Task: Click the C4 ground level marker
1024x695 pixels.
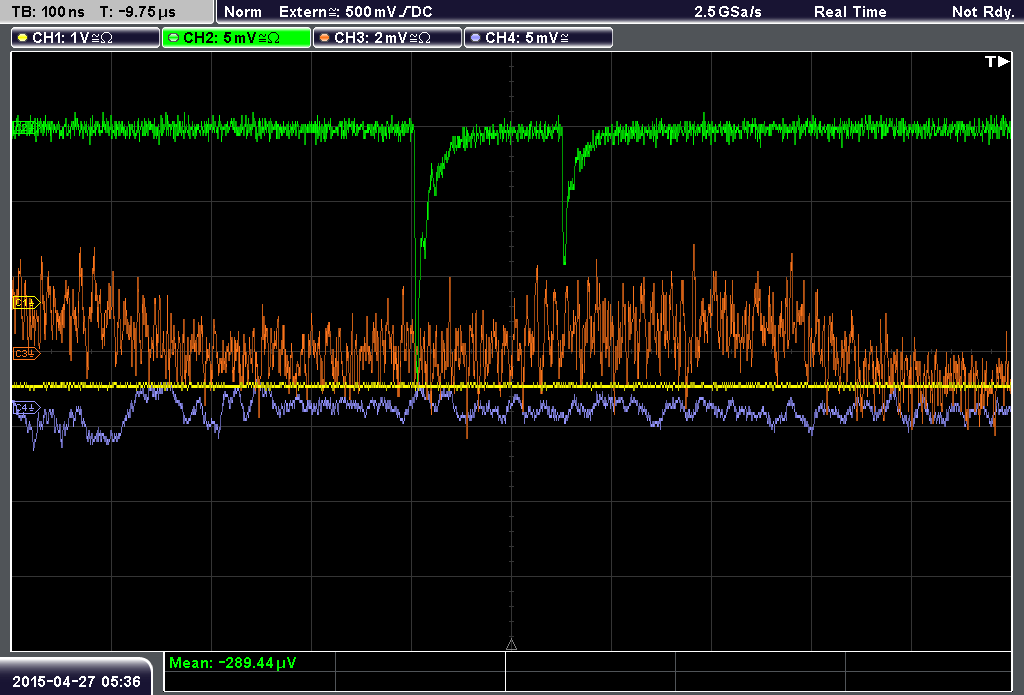Action: tap(26, 408)
